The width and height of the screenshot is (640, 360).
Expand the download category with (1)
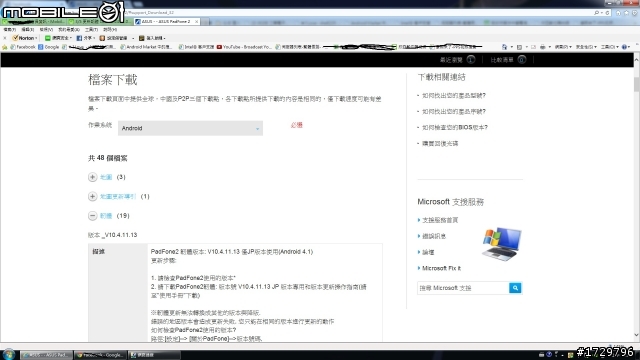[x=93, y=196]
